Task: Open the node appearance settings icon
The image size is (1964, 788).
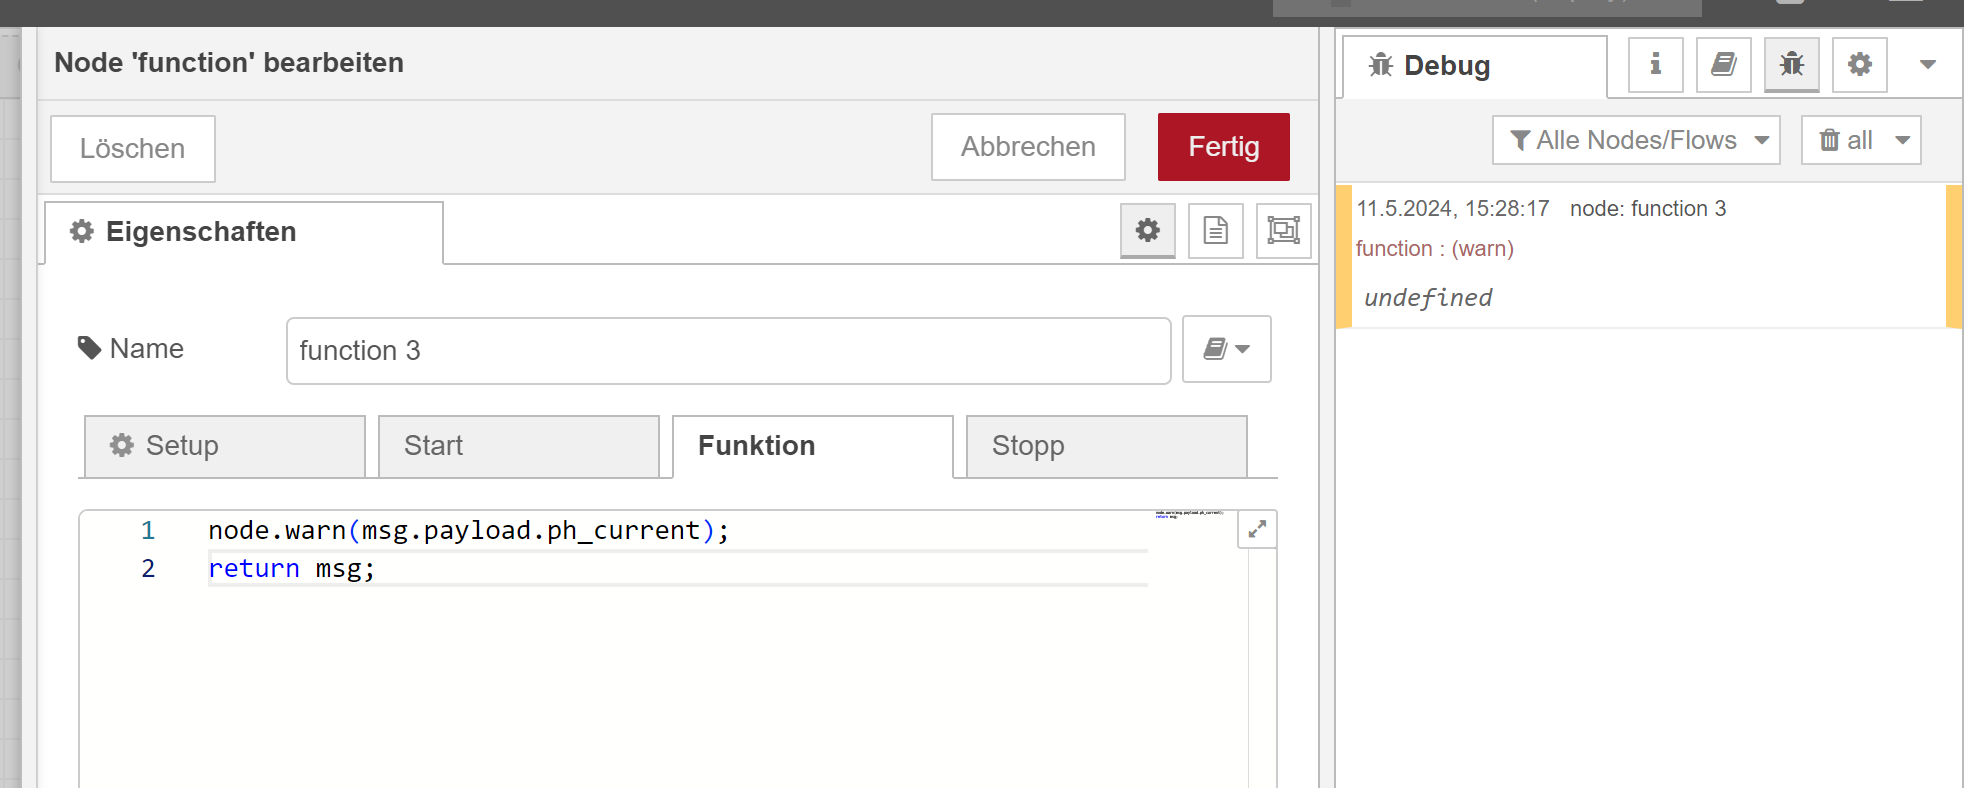Action: [x=1283, y=231]
